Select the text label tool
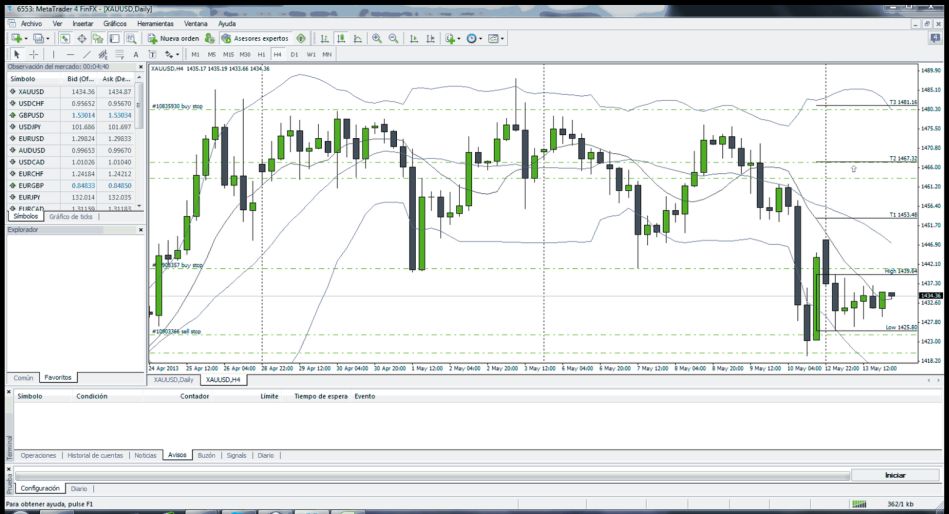This screenshot has width=949, height=514. (135, 54)
